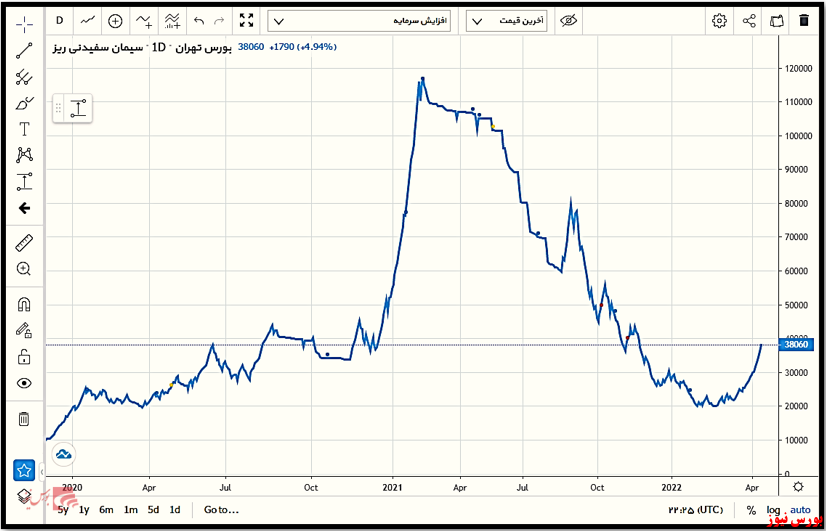Click the share chart icon

(749, 20)
